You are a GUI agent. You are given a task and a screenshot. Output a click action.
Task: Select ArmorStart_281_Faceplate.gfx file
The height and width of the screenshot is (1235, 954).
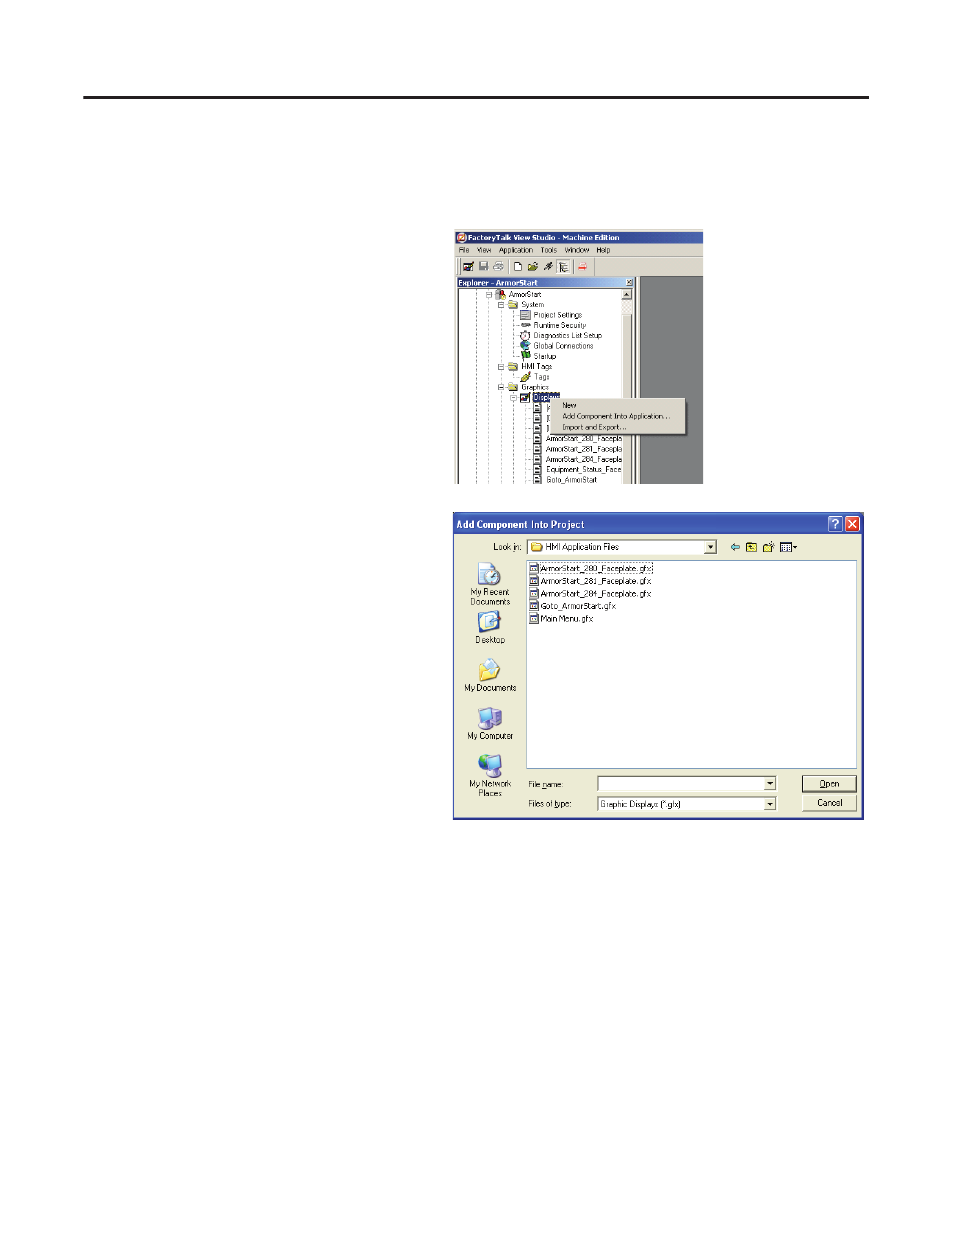(x=590, y=581)
